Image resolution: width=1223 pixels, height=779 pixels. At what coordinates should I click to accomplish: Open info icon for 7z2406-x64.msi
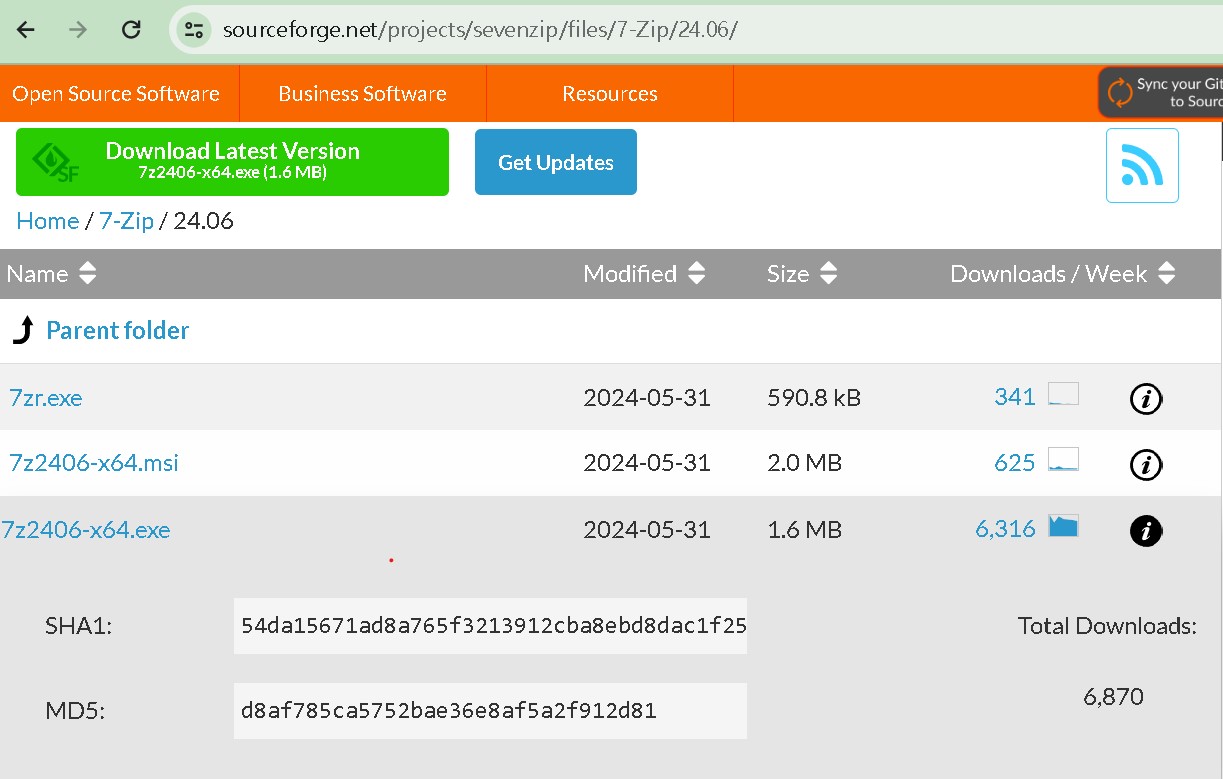point(1145,464)
